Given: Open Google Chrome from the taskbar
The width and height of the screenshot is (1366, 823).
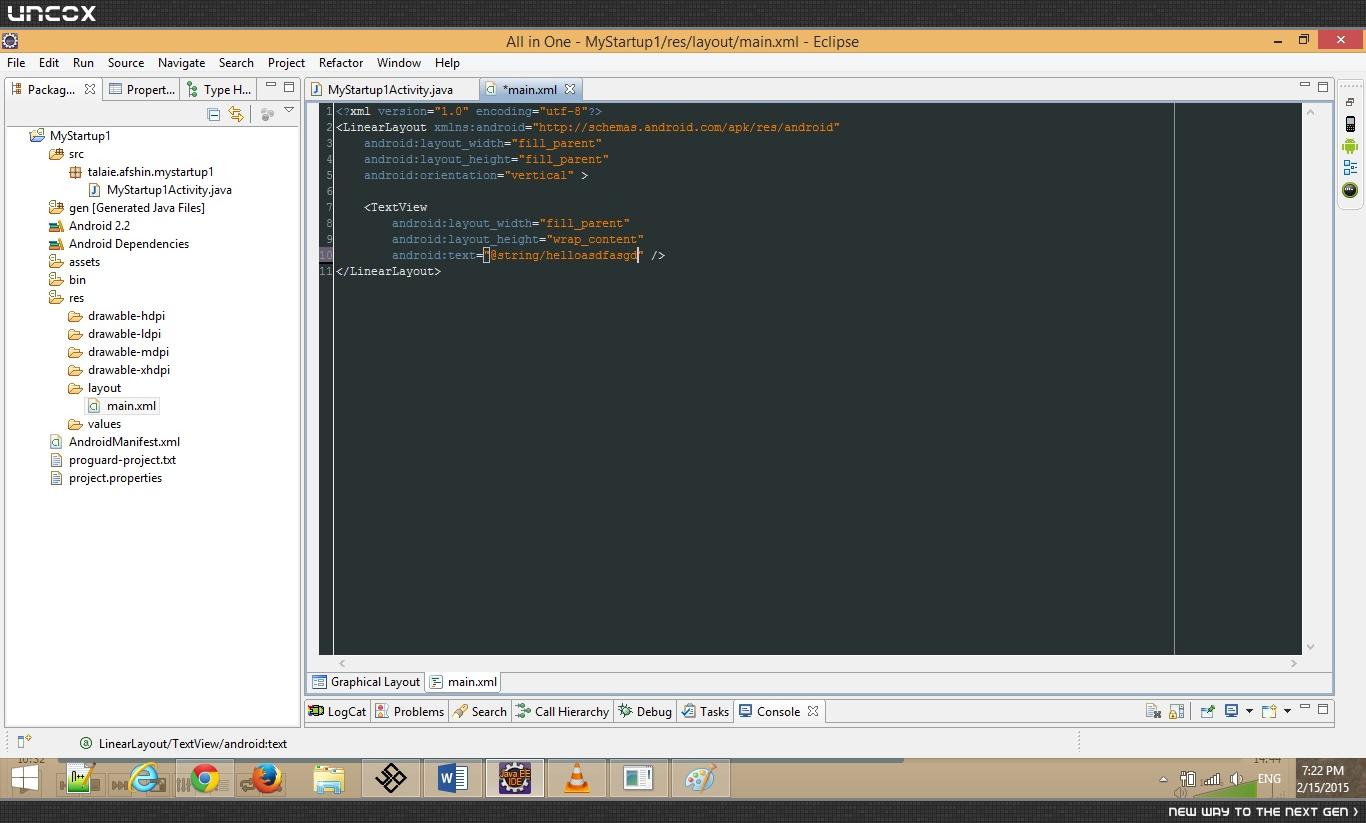Looking at the screenshot, I should (x=205, y=778).
